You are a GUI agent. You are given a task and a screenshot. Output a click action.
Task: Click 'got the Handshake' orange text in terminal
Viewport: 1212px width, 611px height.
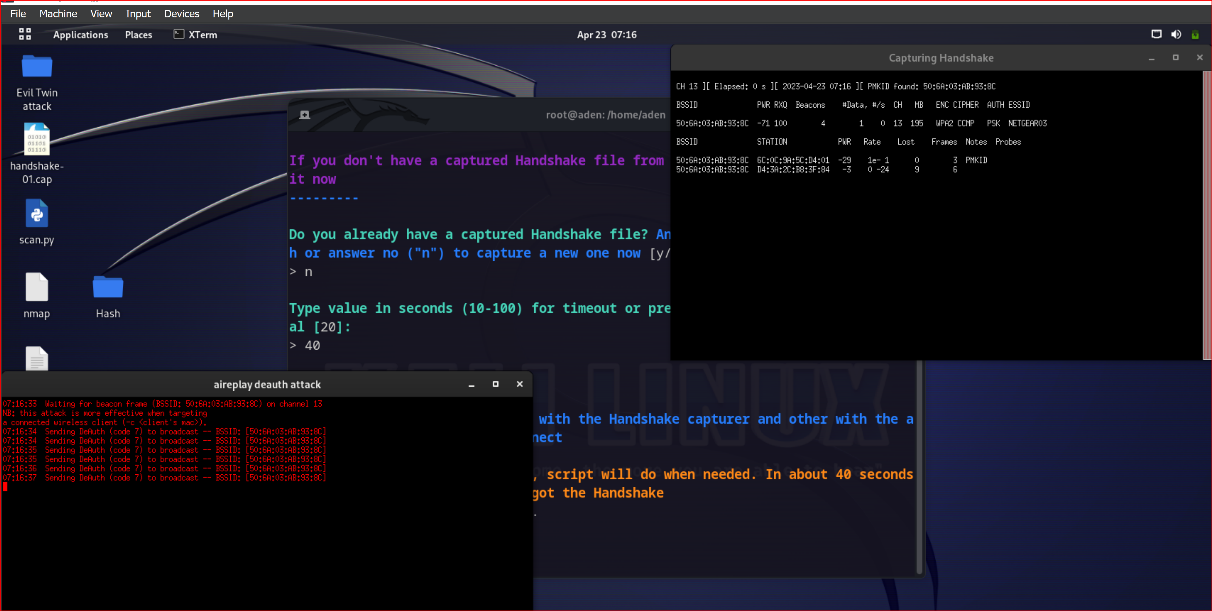coord(597,493)
